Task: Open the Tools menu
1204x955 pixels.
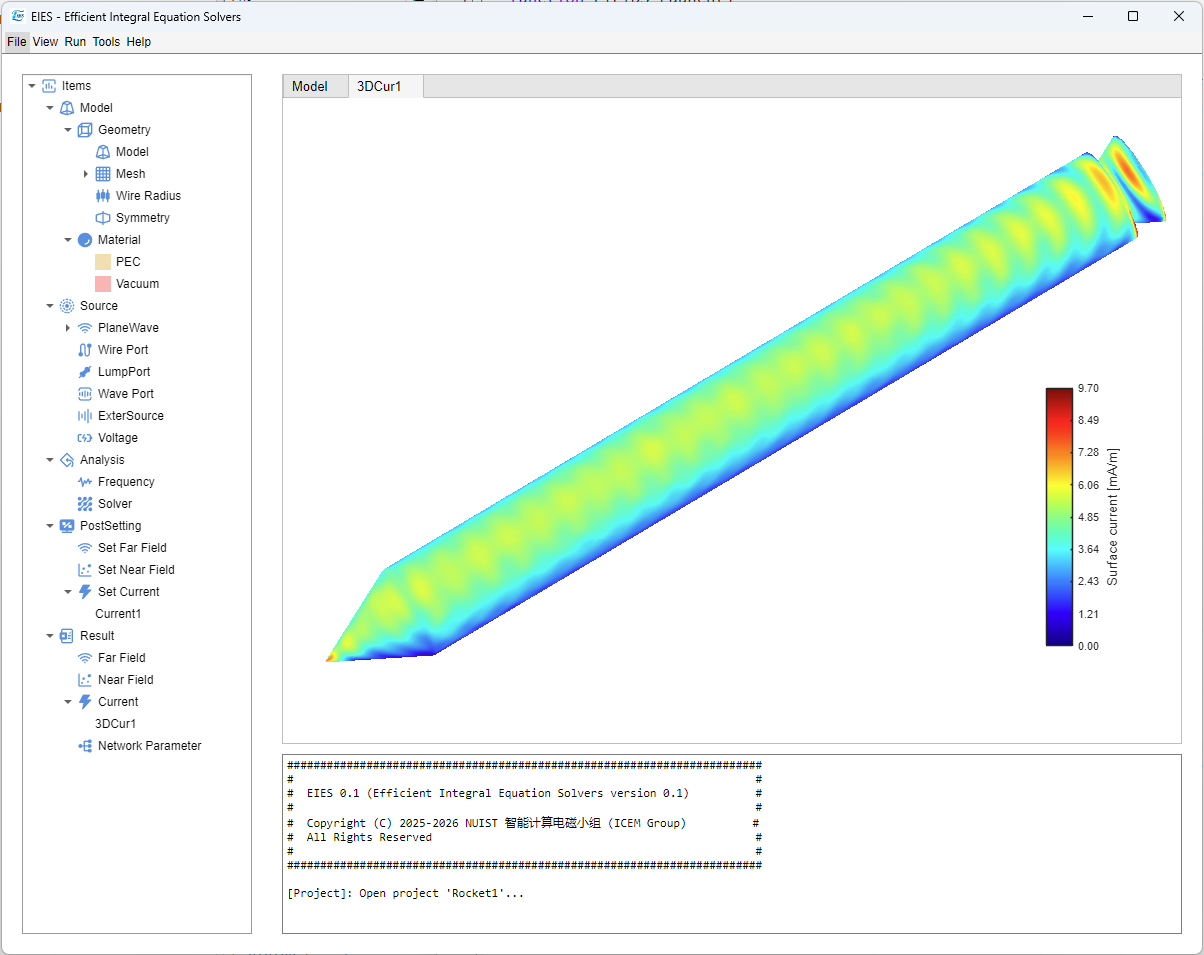Action: coord(106,42)
